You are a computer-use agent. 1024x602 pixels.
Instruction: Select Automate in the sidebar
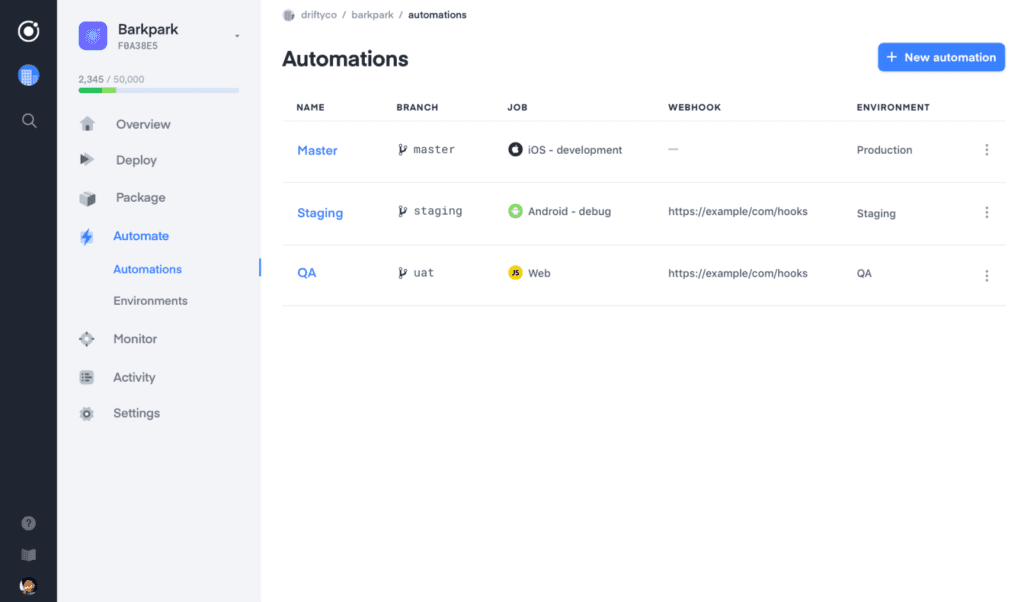[x=140, y=236]
